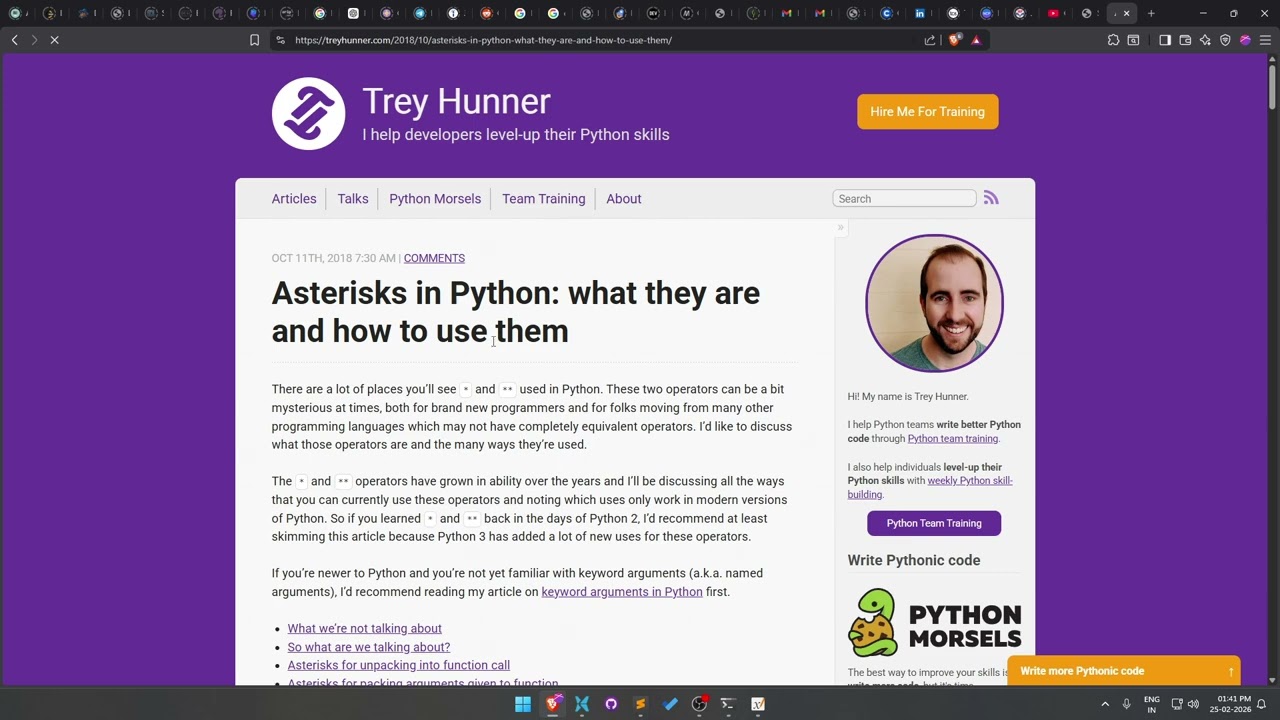Open the browser extensions puzzle icon
Viewport: 1280px width, 720px height.
1113,40
